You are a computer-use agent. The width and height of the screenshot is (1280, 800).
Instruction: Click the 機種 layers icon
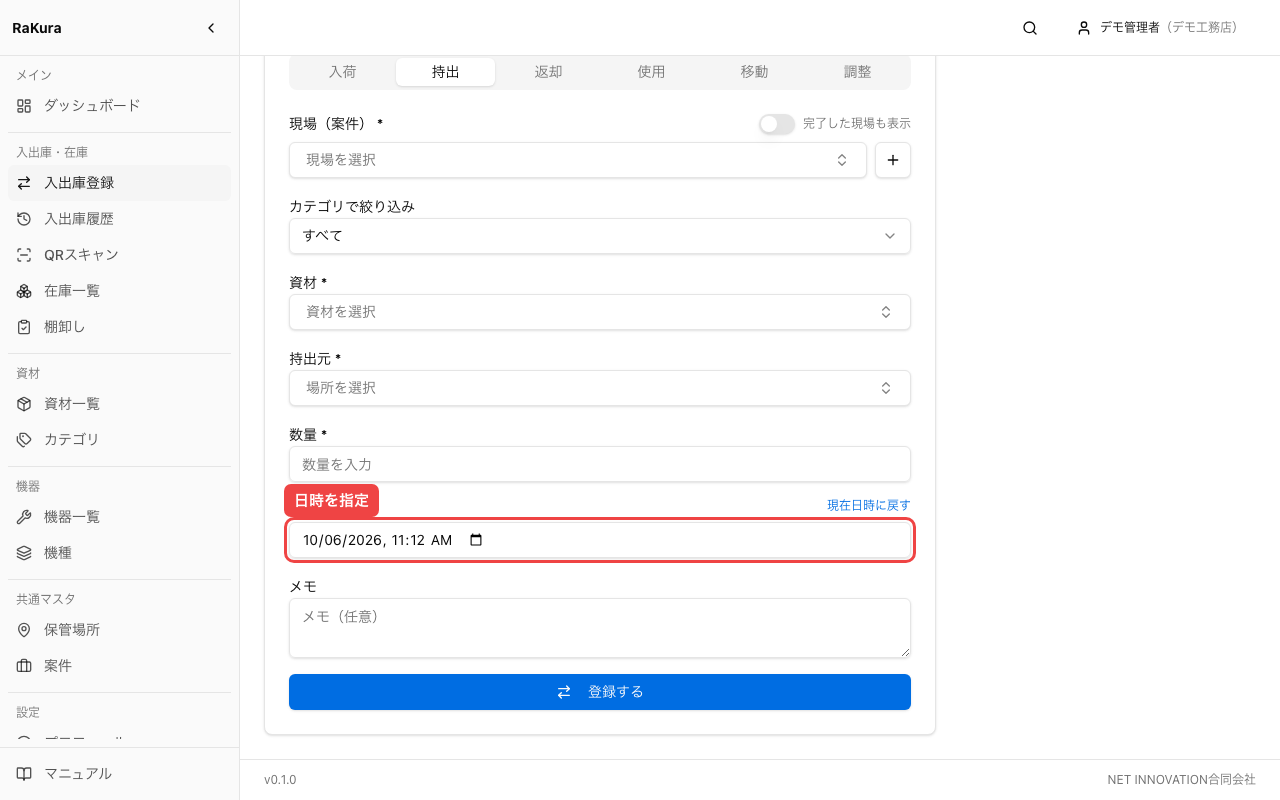[24, 553]
